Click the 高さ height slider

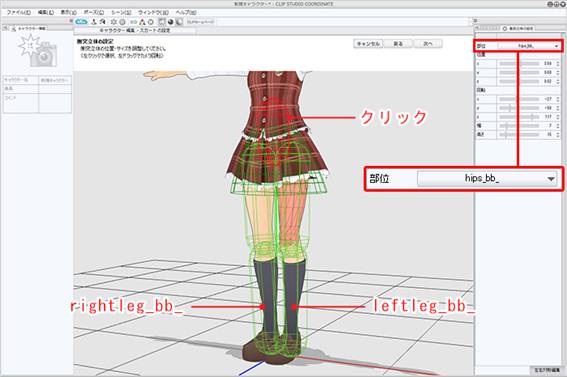click(x=519, y=134)
